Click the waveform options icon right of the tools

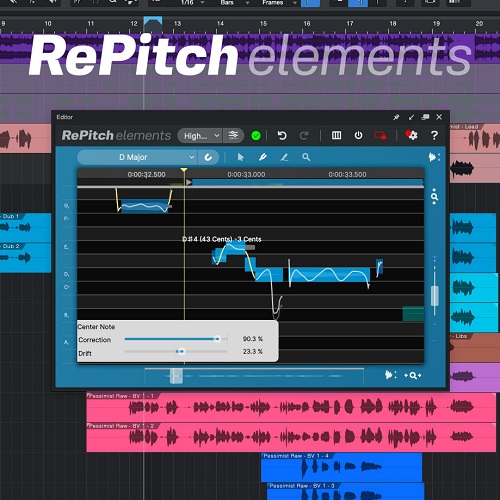point(434,157)
